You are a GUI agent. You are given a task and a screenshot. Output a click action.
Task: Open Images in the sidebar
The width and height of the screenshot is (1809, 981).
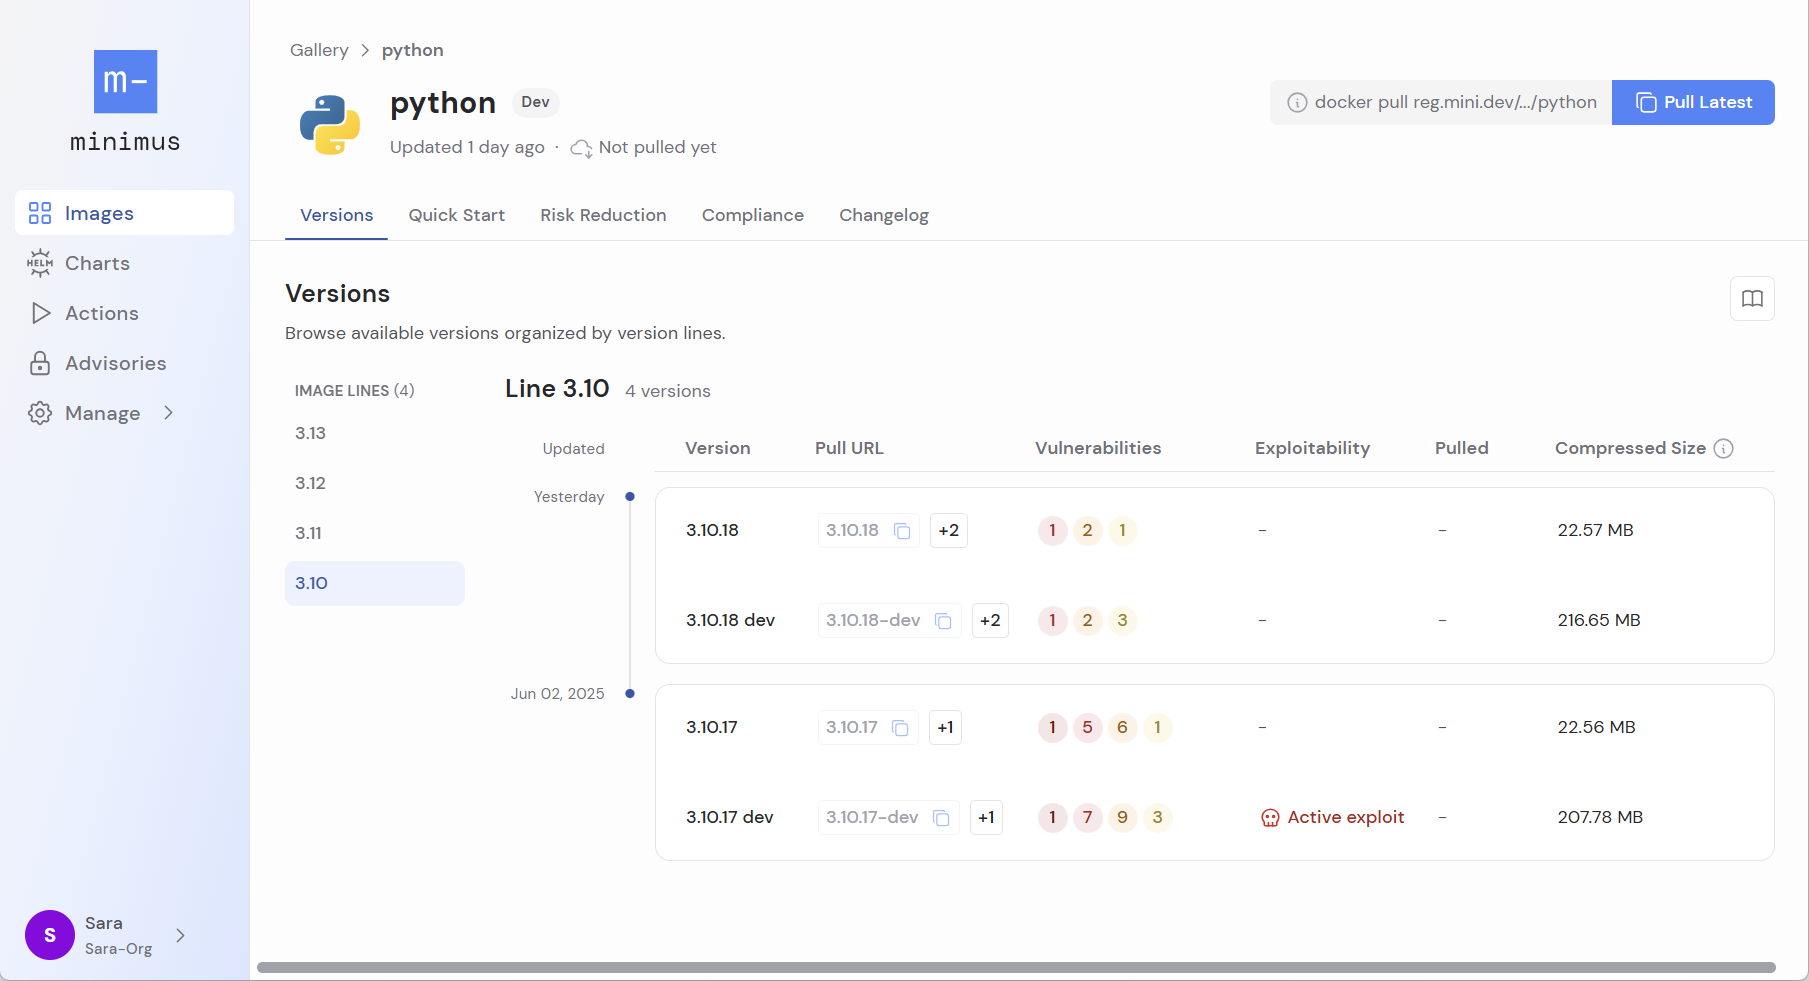click(124, 213)
